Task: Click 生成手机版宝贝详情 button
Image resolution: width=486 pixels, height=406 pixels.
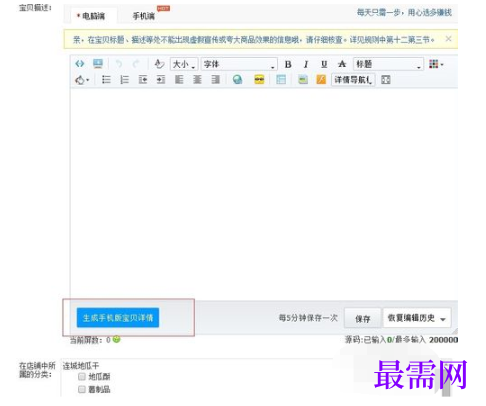Action: (x=118, y=318)
